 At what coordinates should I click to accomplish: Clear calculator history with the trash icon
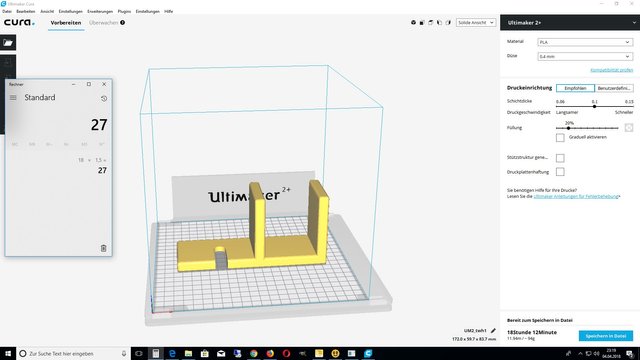coord(103,248)
